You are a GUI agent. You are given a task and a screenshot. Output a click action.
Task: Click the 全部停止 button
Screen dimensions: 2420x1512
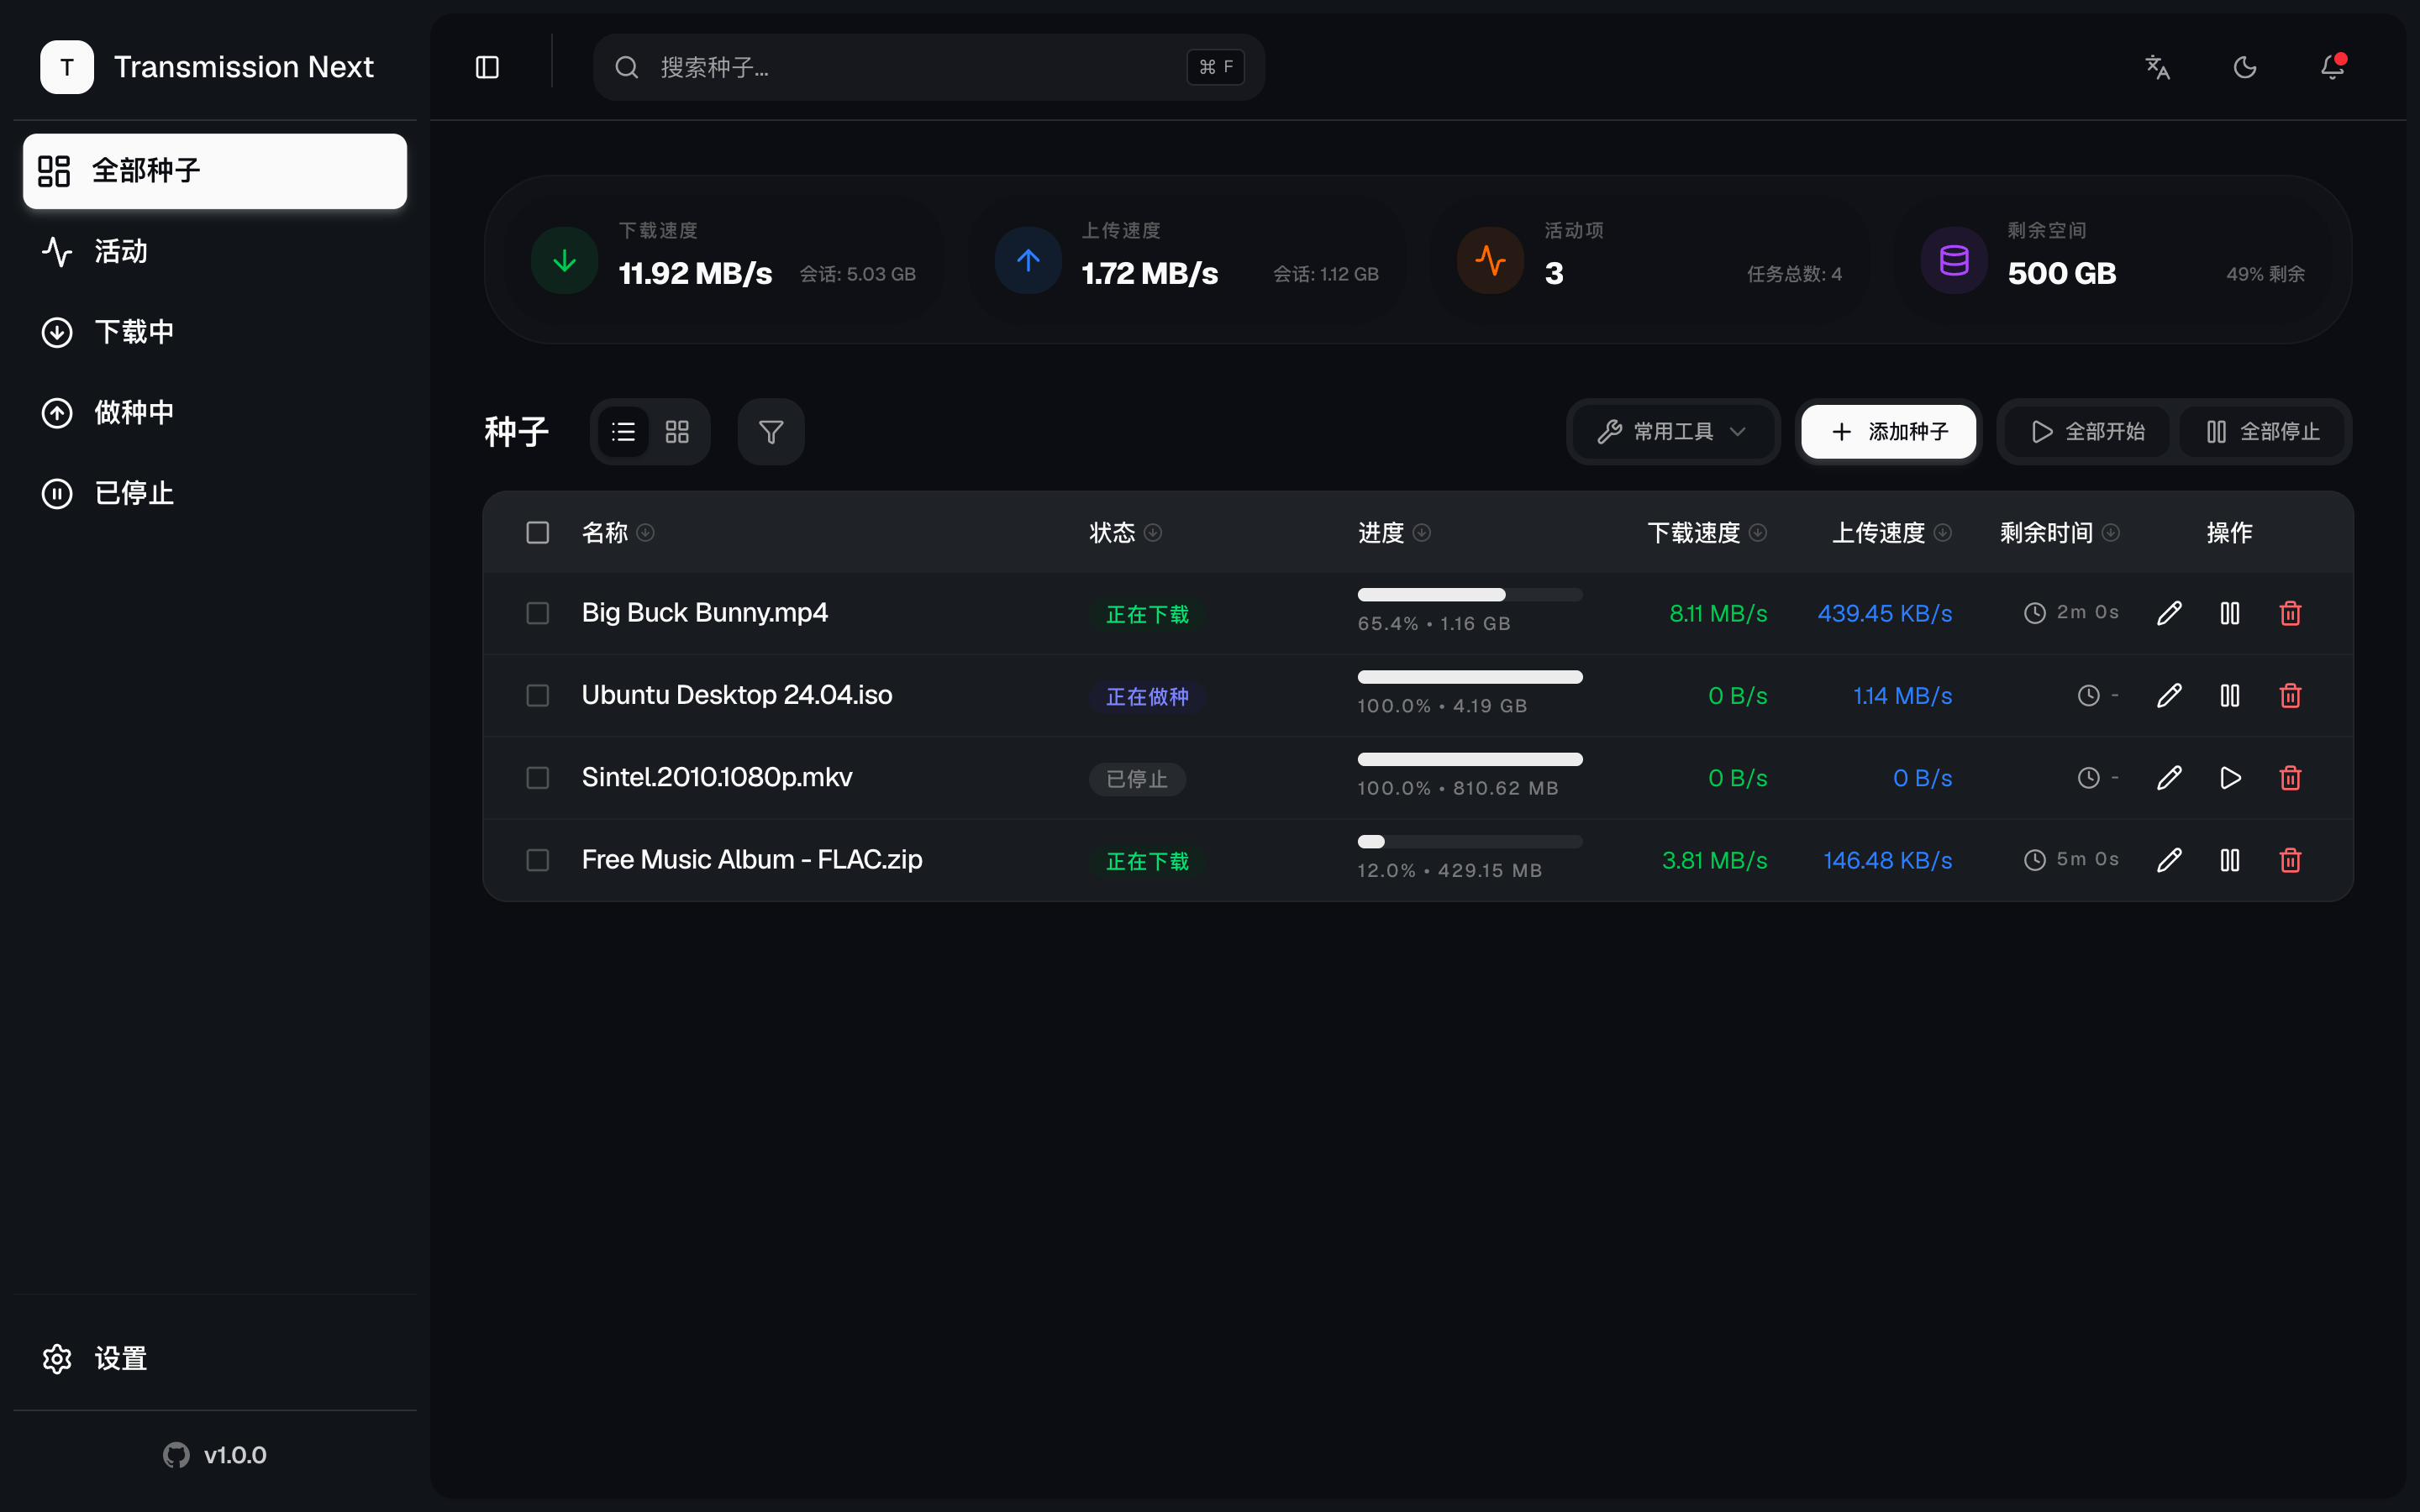click(2262, 432)
